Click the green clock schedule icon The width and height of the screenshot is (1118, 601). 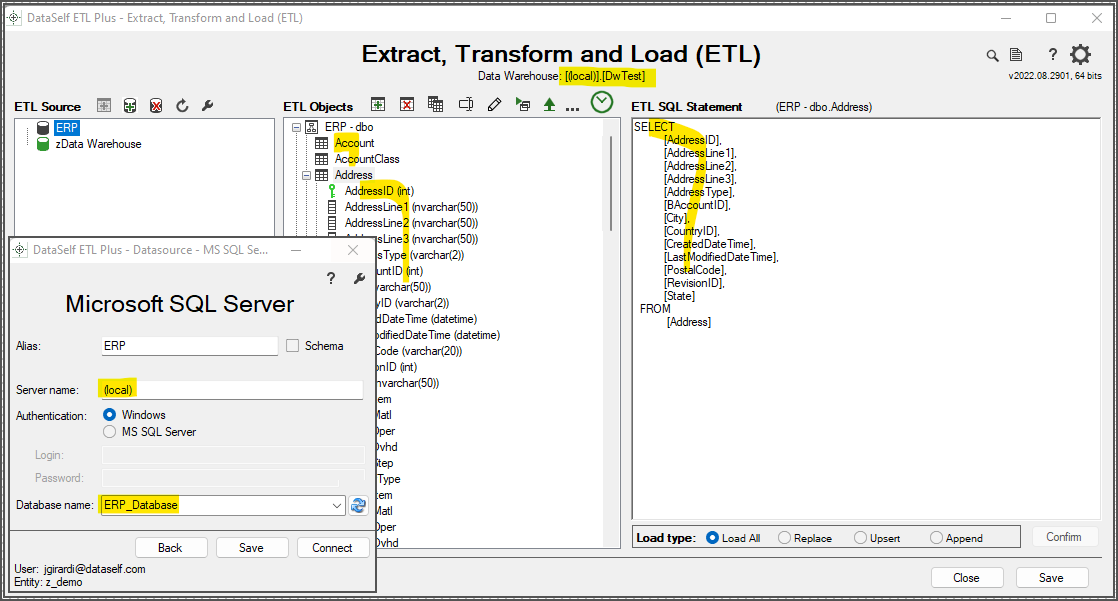point(601,102)
